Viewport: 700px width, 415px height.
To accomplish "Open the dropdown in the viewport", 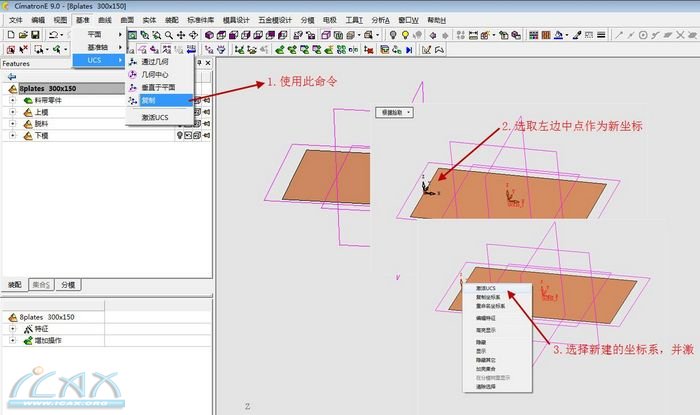I will 395,112.
